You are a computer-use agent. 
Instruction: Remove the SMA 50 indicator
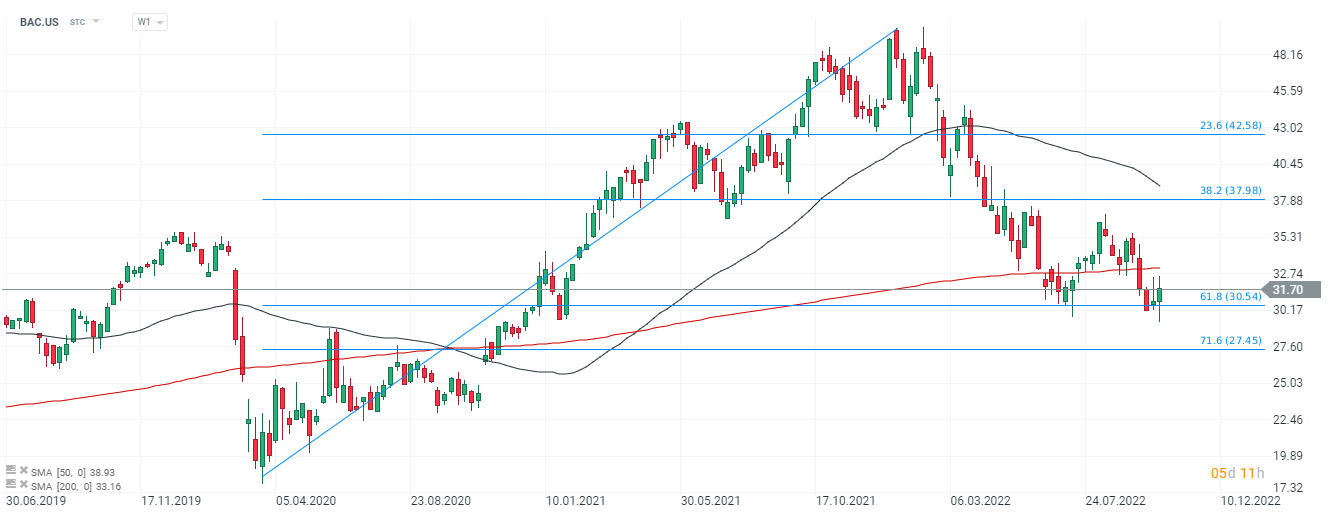point(23,469)
